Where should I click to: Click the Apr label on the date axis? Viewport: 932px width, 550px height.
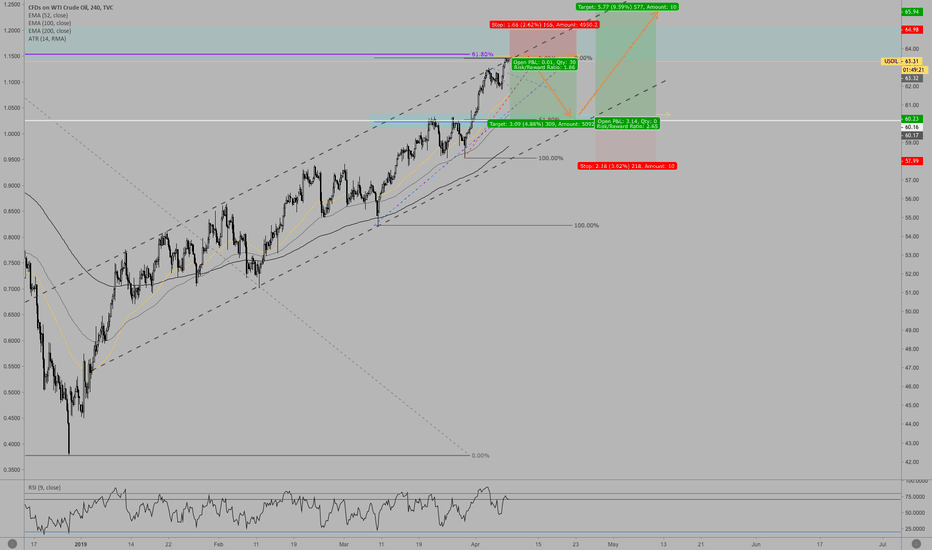[x=475, y=544]
